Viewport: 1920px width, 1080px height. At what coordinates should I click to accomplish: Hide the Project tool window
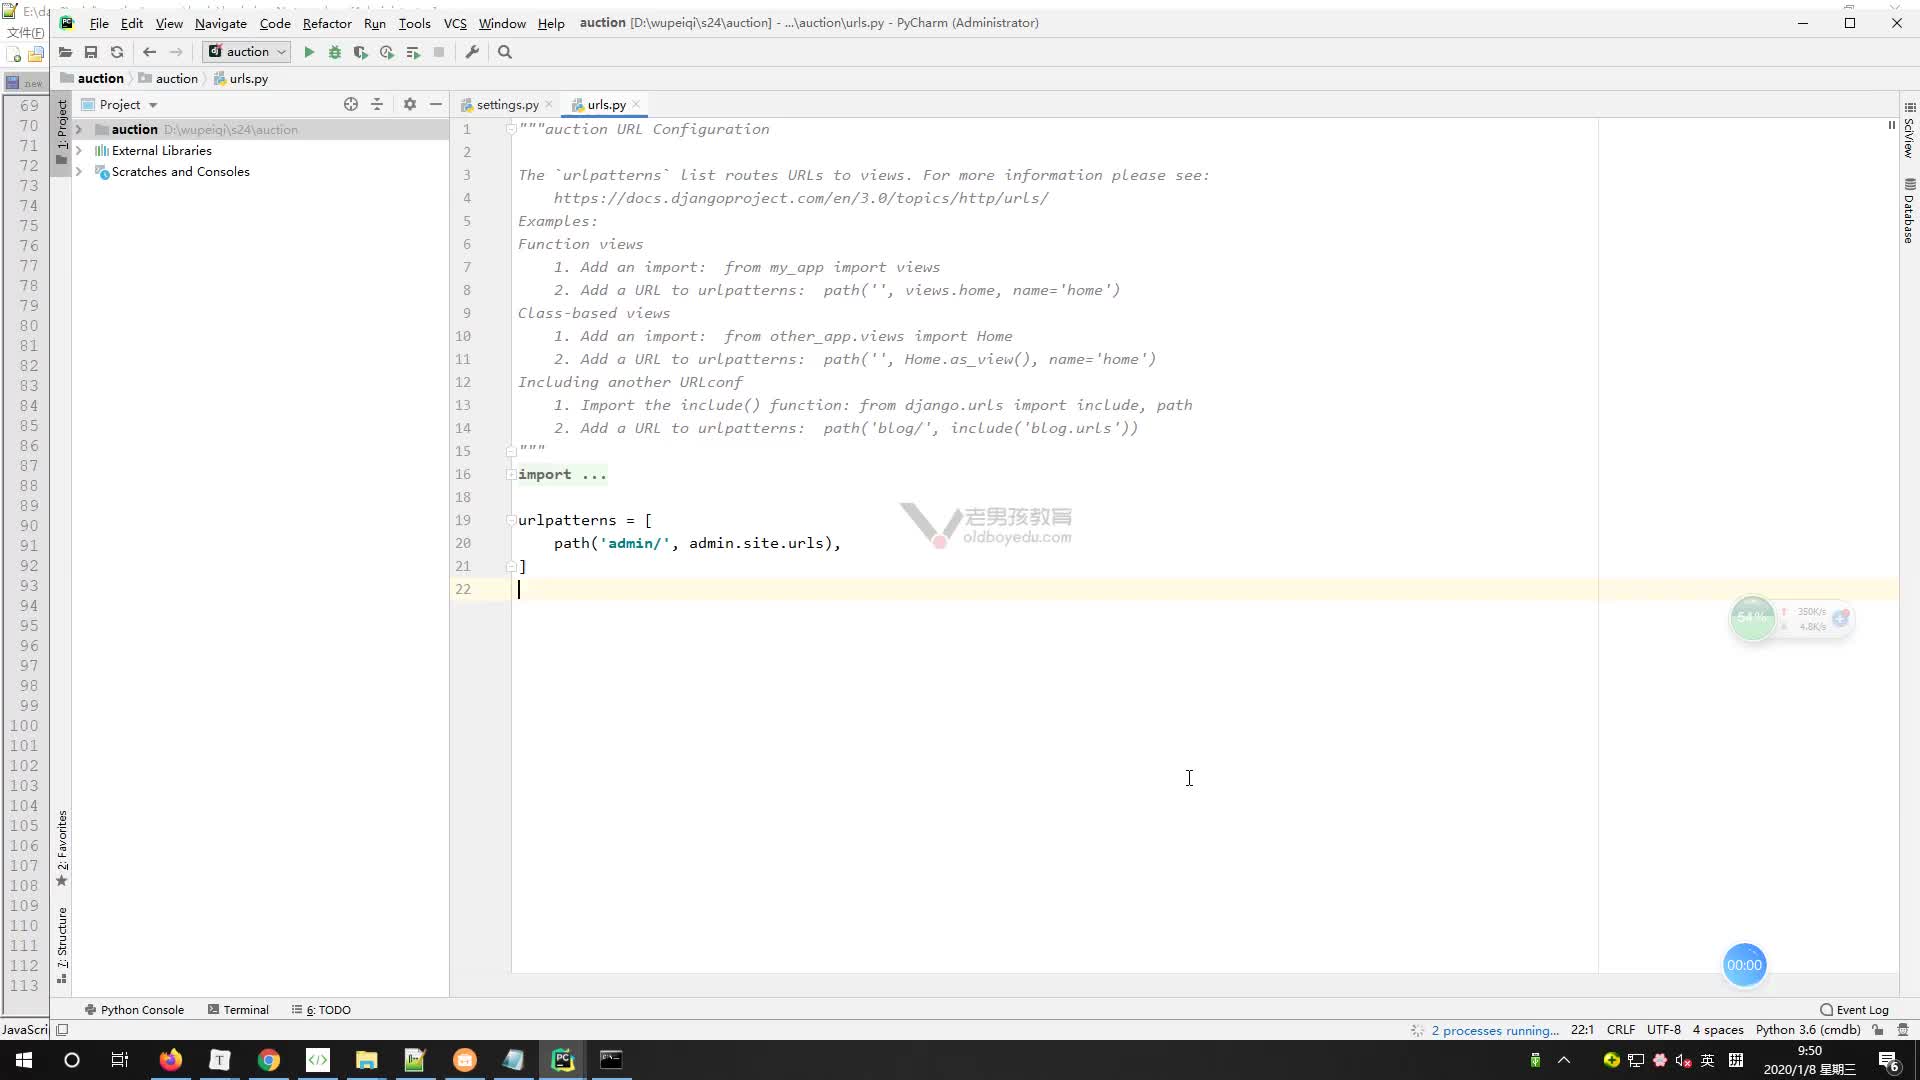point(436,104)
